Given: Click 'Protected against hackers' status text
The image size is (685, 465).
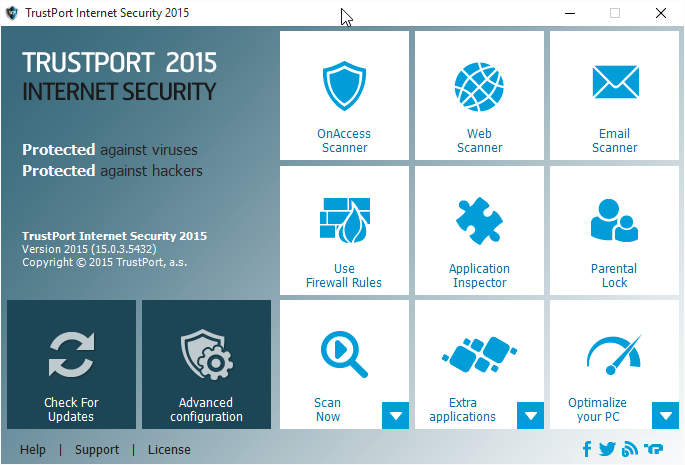Looking at the screenshot, I should 112,171.
